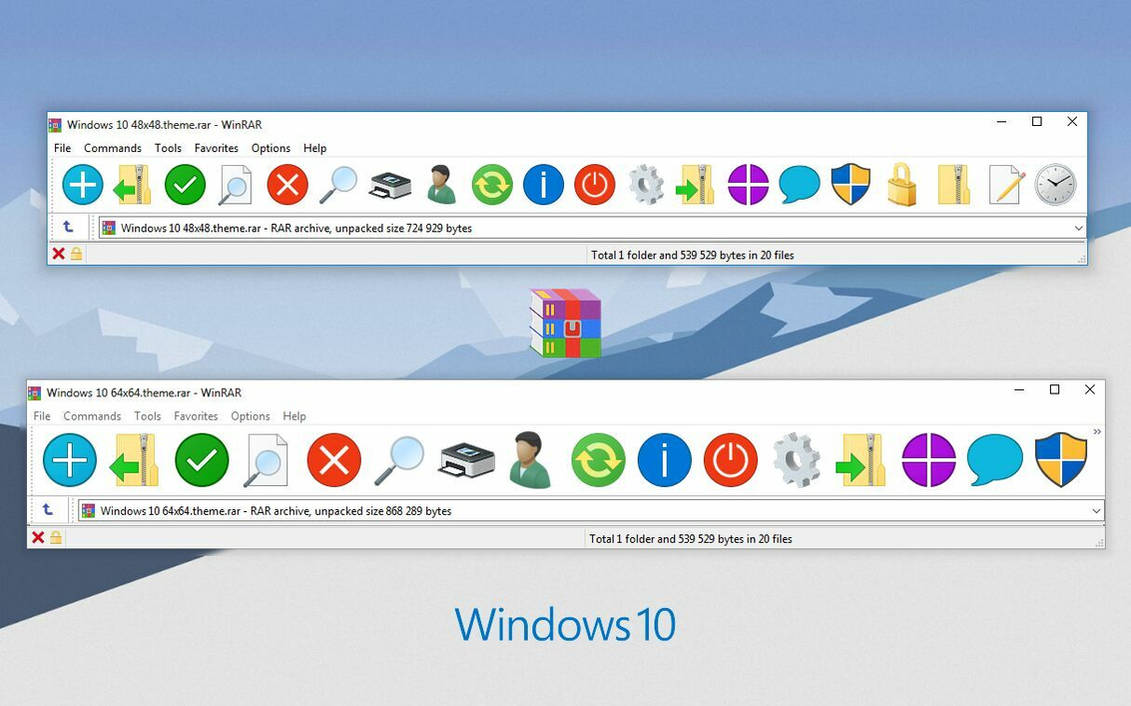Click the blue Info icon in 48x48 window
Viewport: 1131px width, 706px height.
point(543,185)
